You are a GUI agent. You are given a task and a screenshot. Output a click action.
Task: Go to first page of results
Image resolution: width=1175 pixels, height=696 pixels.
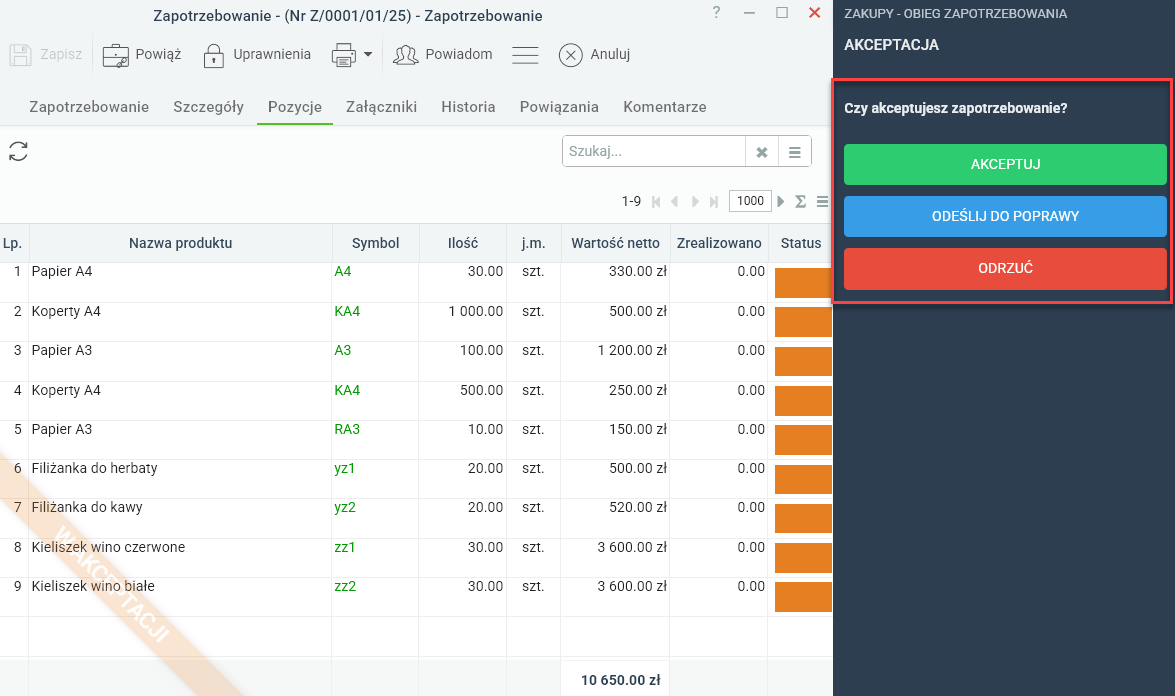[656, 202]
